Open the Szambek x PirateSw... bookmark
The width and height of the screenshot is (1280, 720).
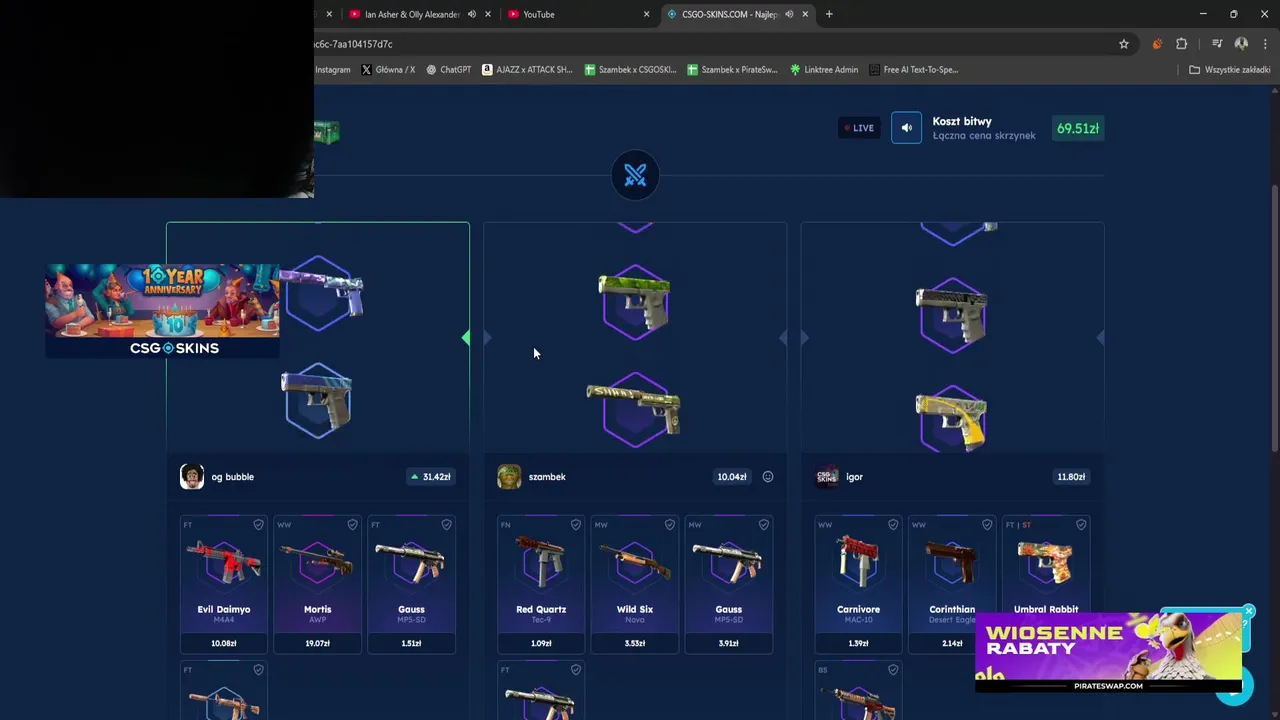(x=732, y=70)
